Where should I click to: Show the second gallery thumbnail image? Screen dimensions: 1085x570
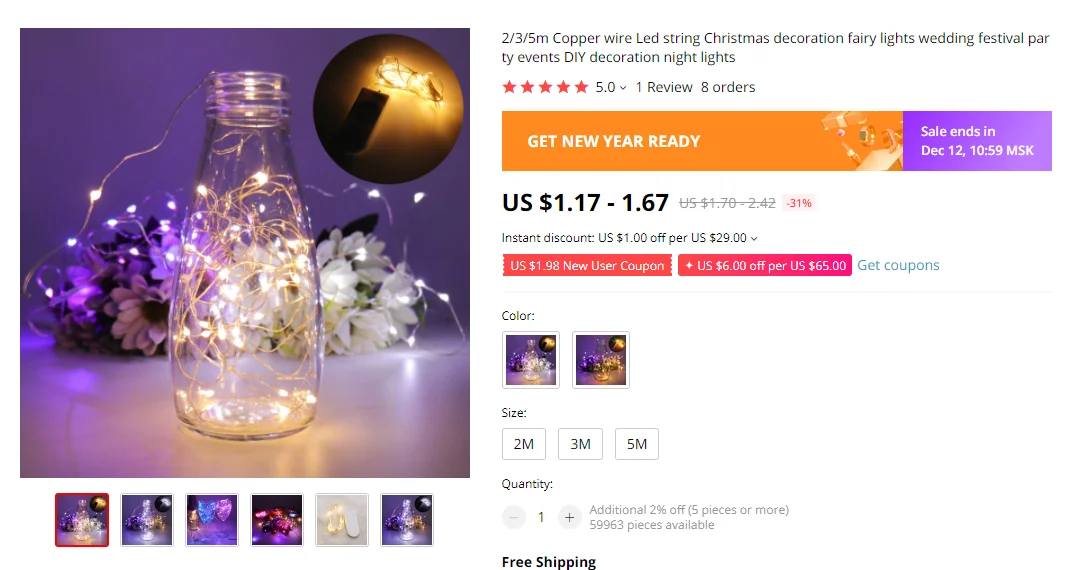coord(147,520)
